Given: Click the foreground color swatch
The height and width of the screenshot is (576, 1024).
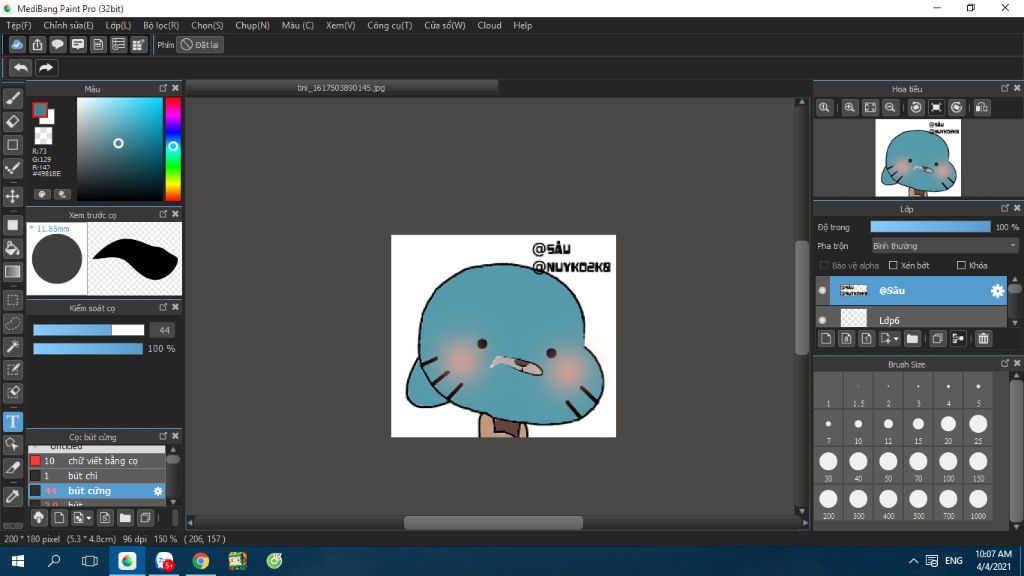Looking at the screenshot, I should (x=40, y=110).
